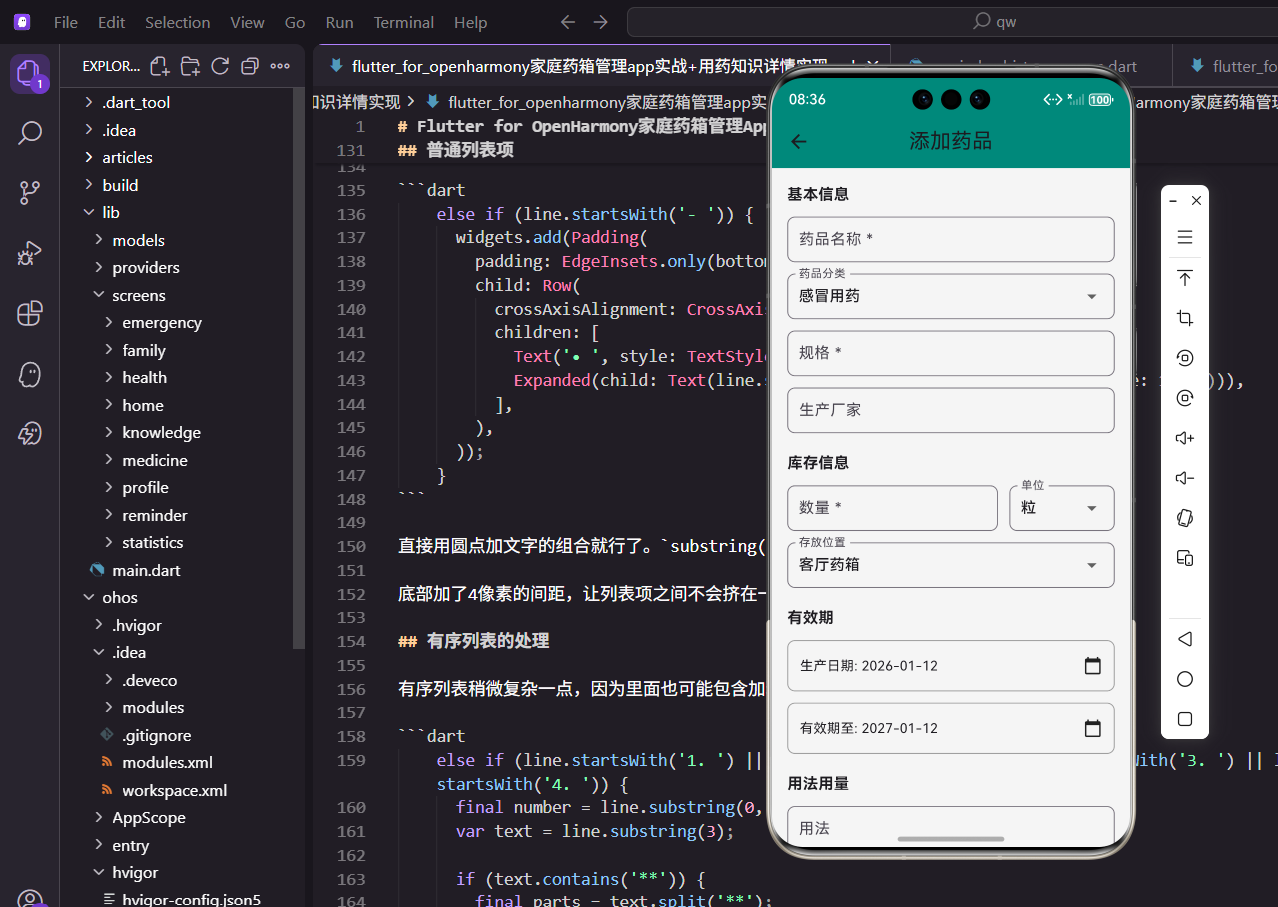Open the Selection menu
The height and width of the screenshot is (907, 1278).
click(177, 22)
